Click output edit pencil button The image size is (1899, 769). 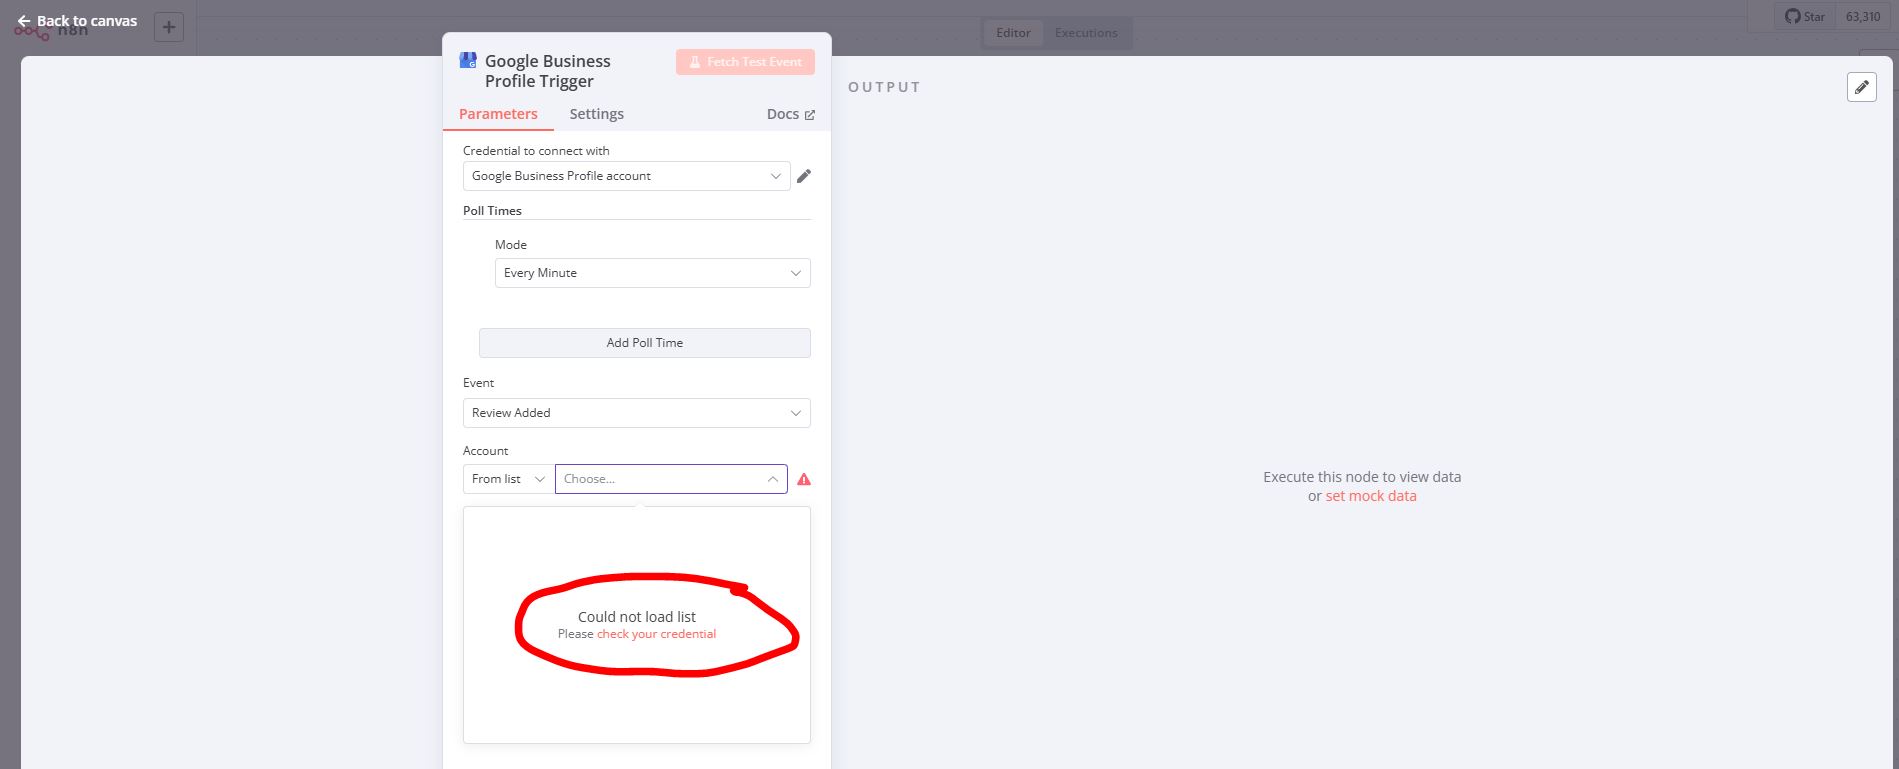(1861, 87)
